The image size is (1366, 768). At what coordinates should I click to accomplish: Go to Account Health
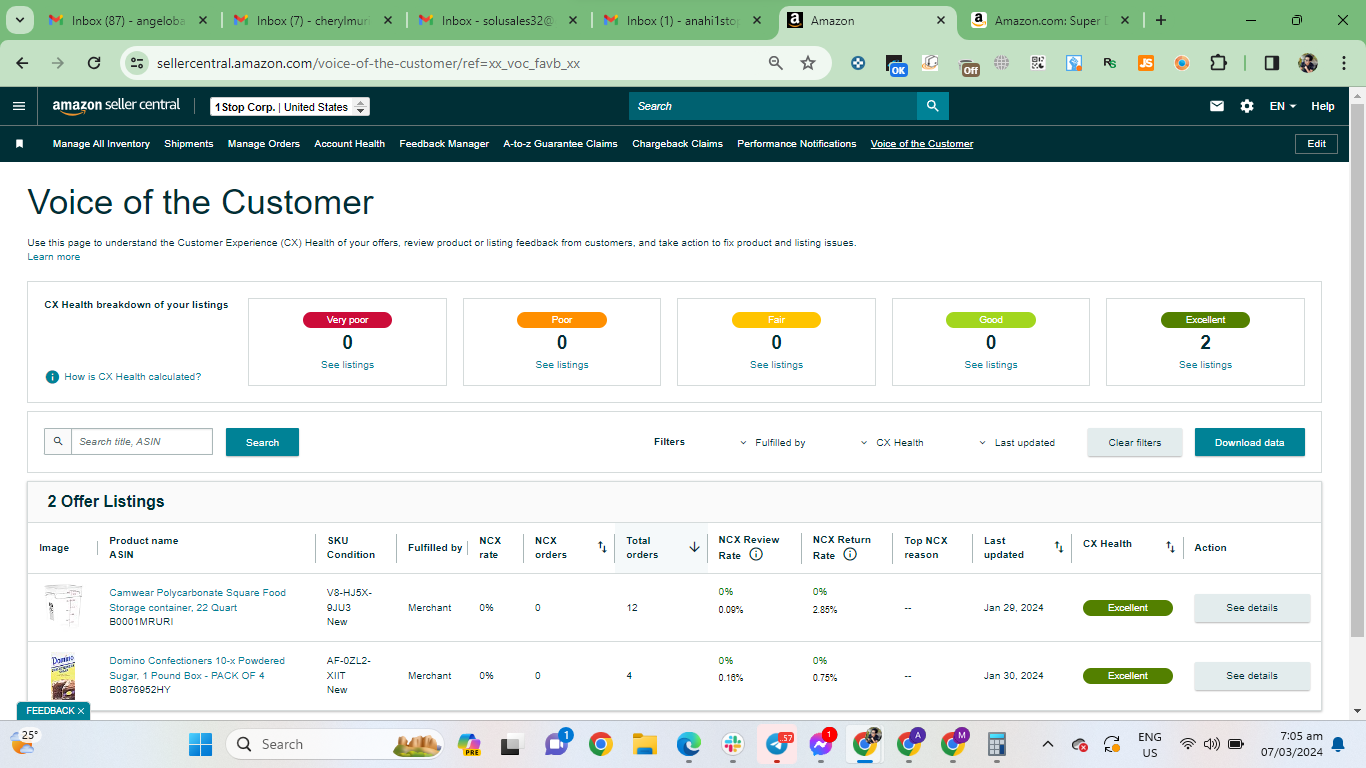(x=350, y=144)
